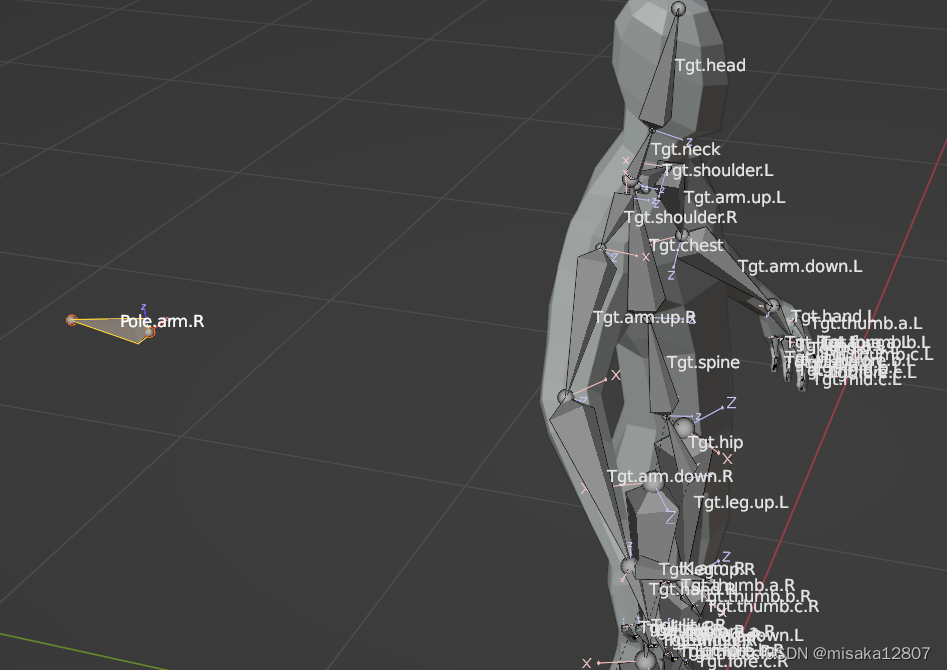Select the Tgt.arm.down.L label
947x670 pixels.
click(800, 266)
